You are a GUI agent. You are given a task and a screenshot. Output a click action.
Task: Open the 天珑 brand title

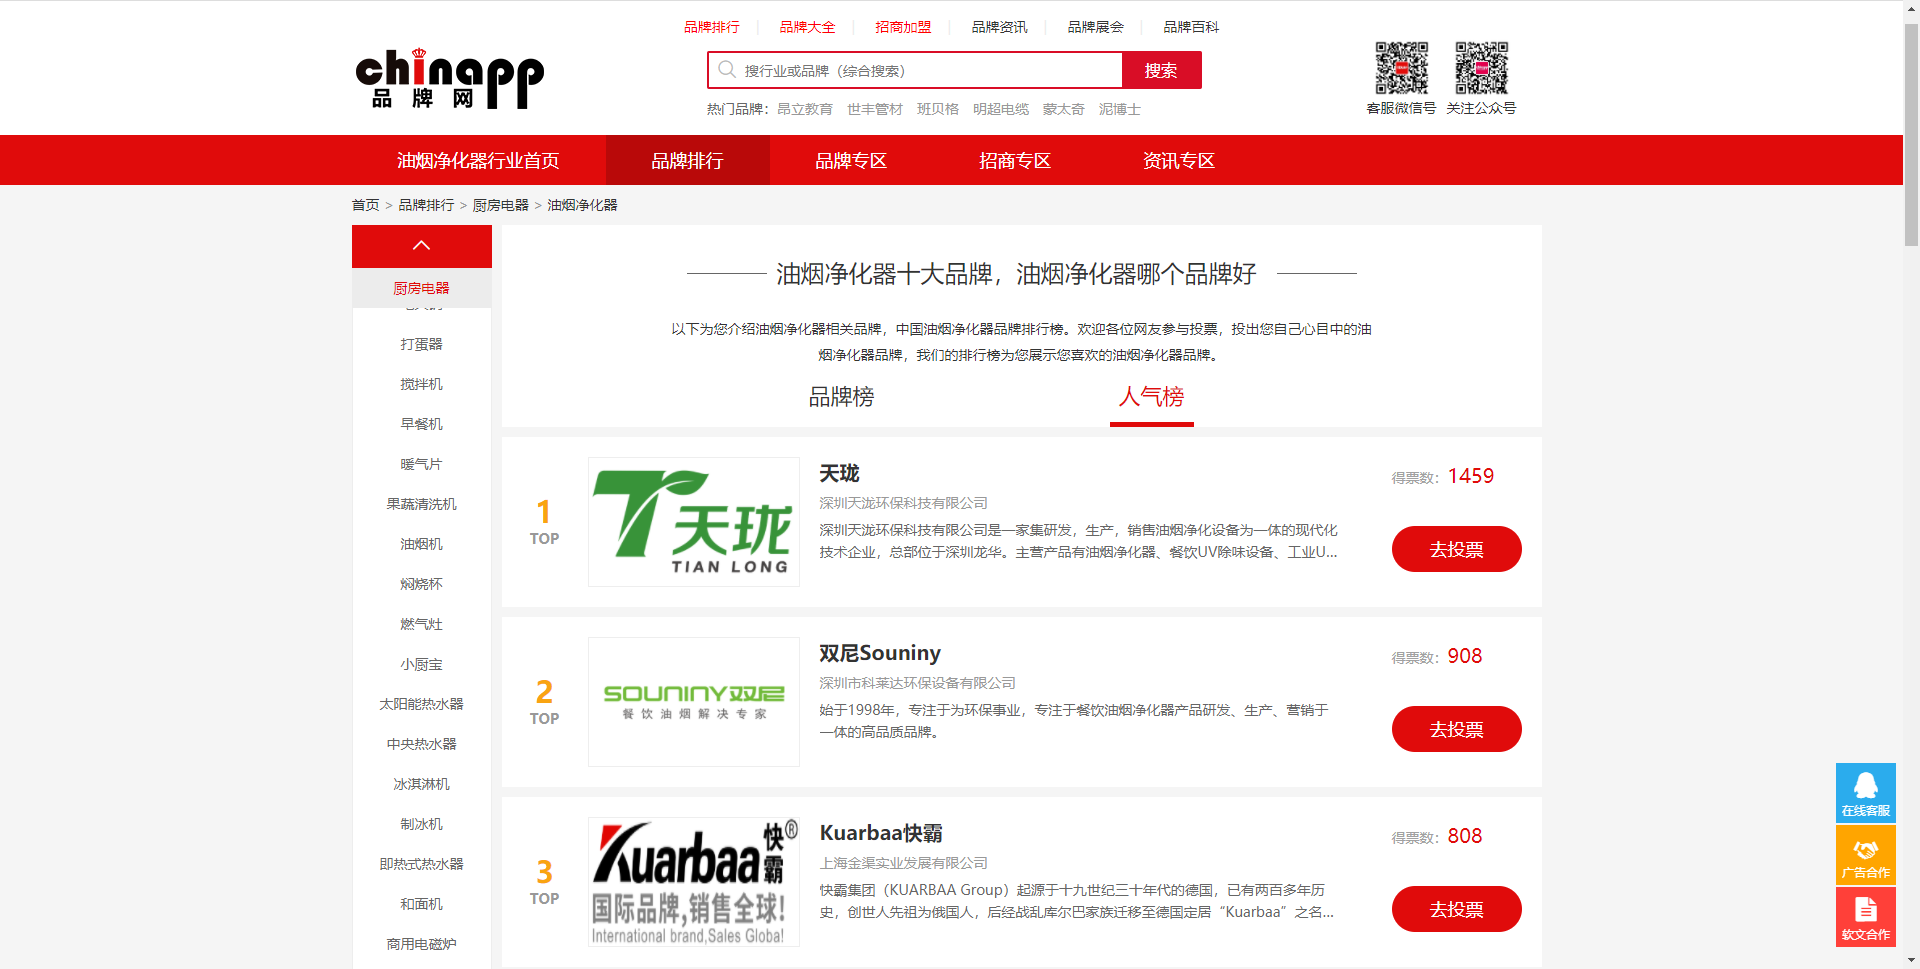839,474
